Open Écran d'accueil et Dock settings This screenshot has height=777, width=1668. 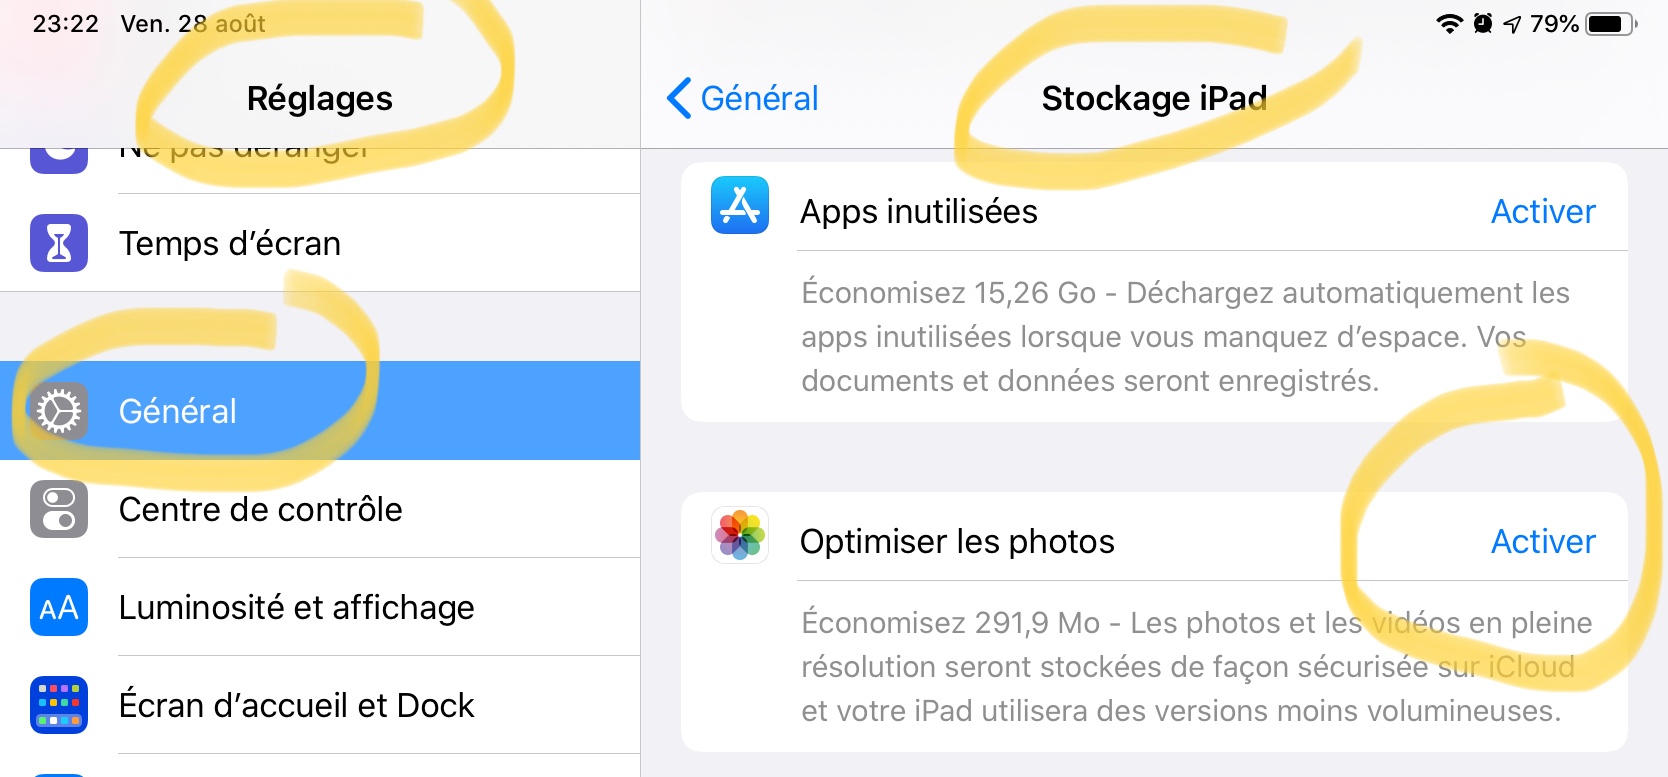296,706
